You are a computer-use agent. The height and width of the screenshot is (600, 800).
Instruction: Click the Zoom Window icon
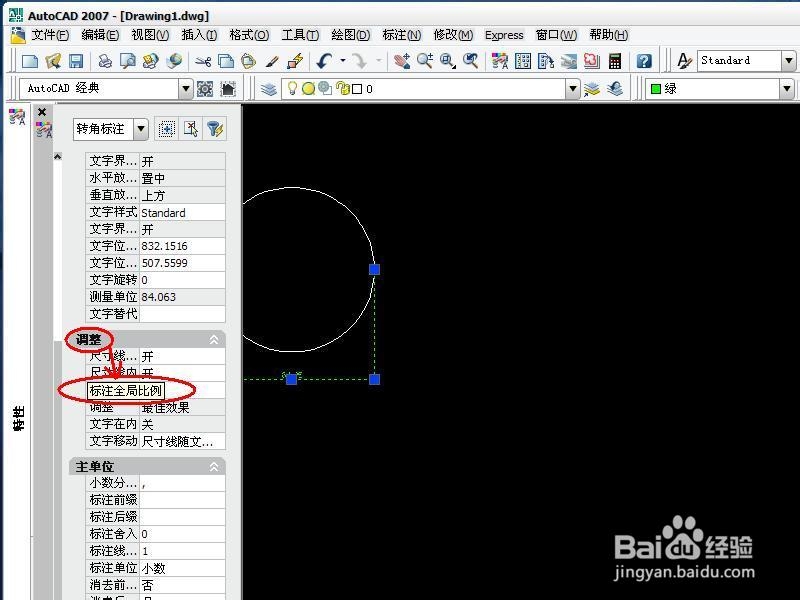pos(447,61)
